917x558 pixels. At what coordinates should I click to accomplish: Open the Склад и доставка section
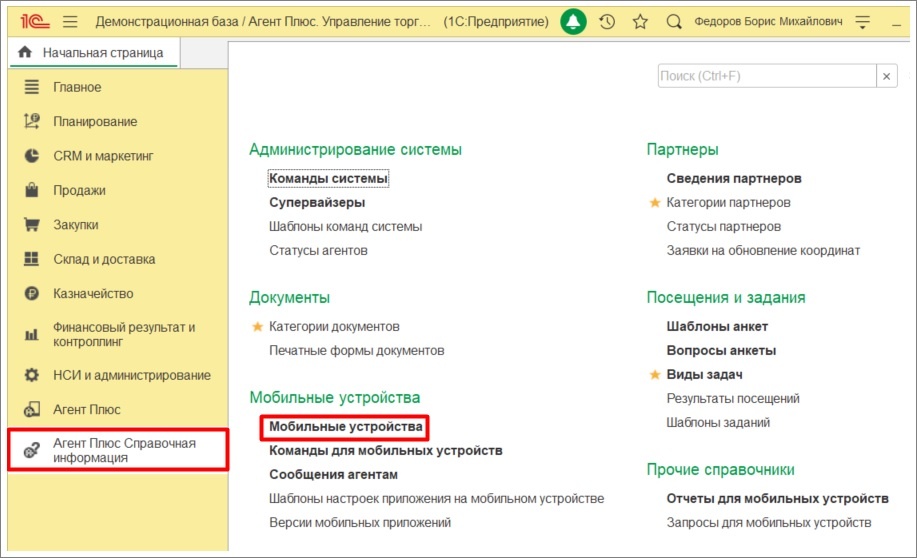[104, 259]
